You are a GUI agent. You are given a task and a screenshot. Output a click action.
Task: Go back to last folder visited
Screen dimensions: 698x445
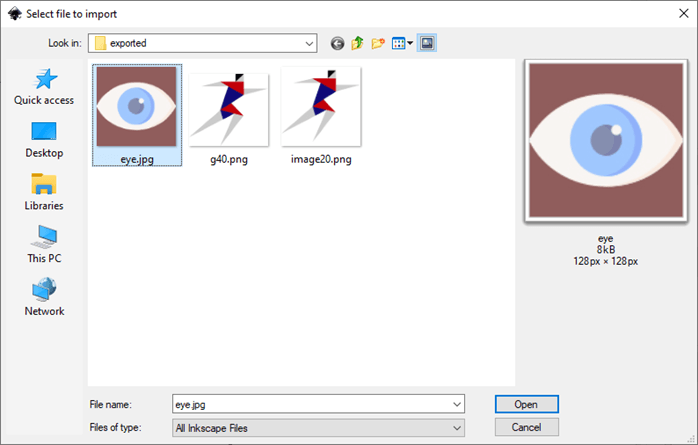click(x=337, y=43)
